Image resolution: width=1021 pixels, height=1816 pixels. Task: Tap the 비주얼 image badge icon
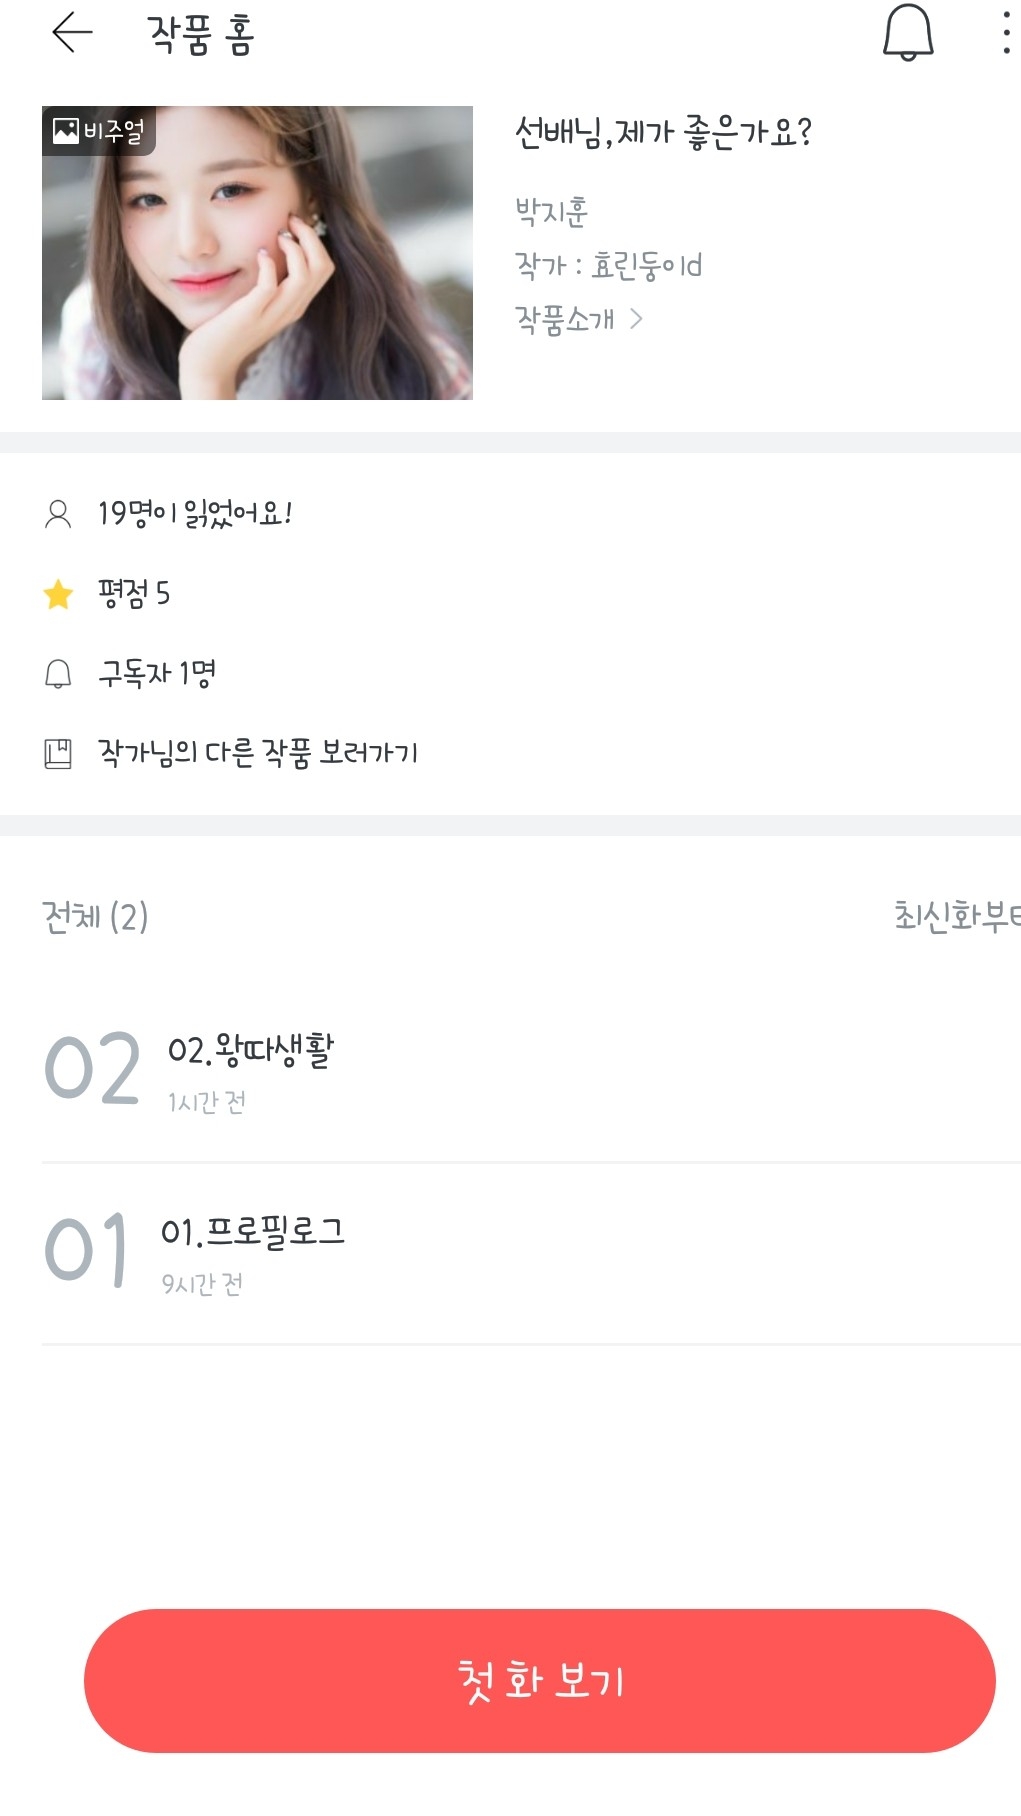point(66,131)
